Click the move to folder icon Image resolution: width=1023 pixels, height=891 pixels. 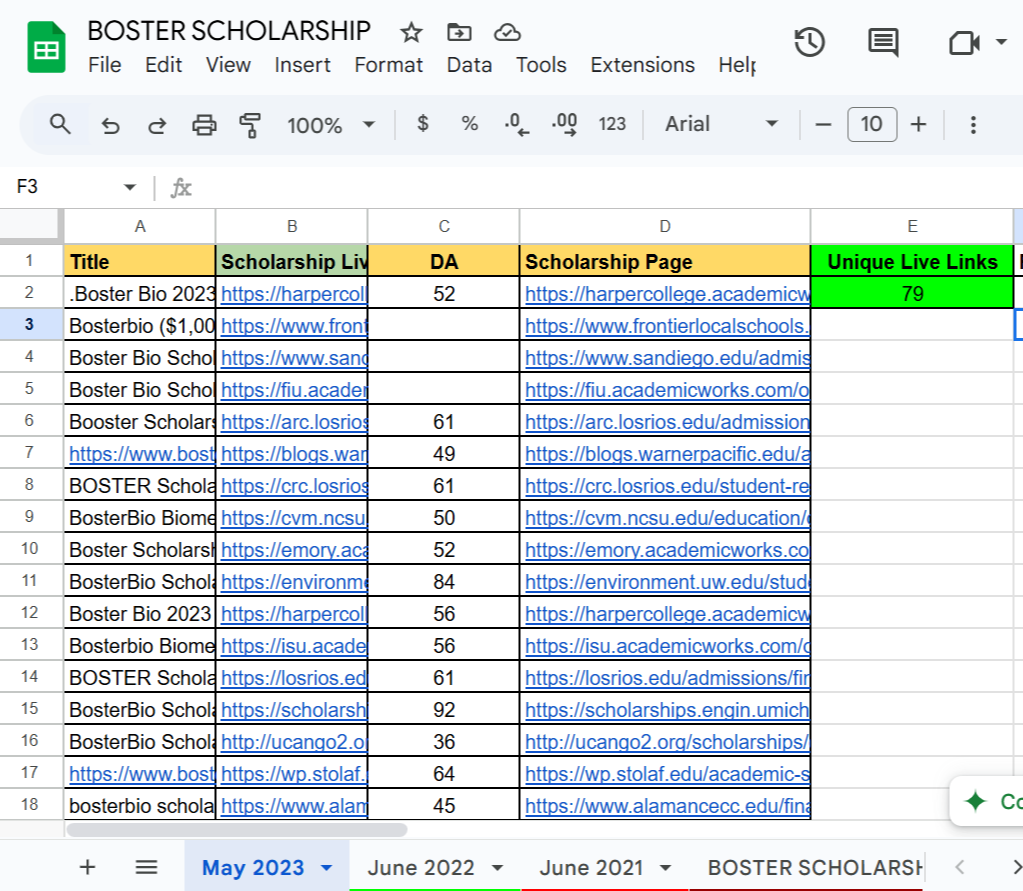[459, 33]
